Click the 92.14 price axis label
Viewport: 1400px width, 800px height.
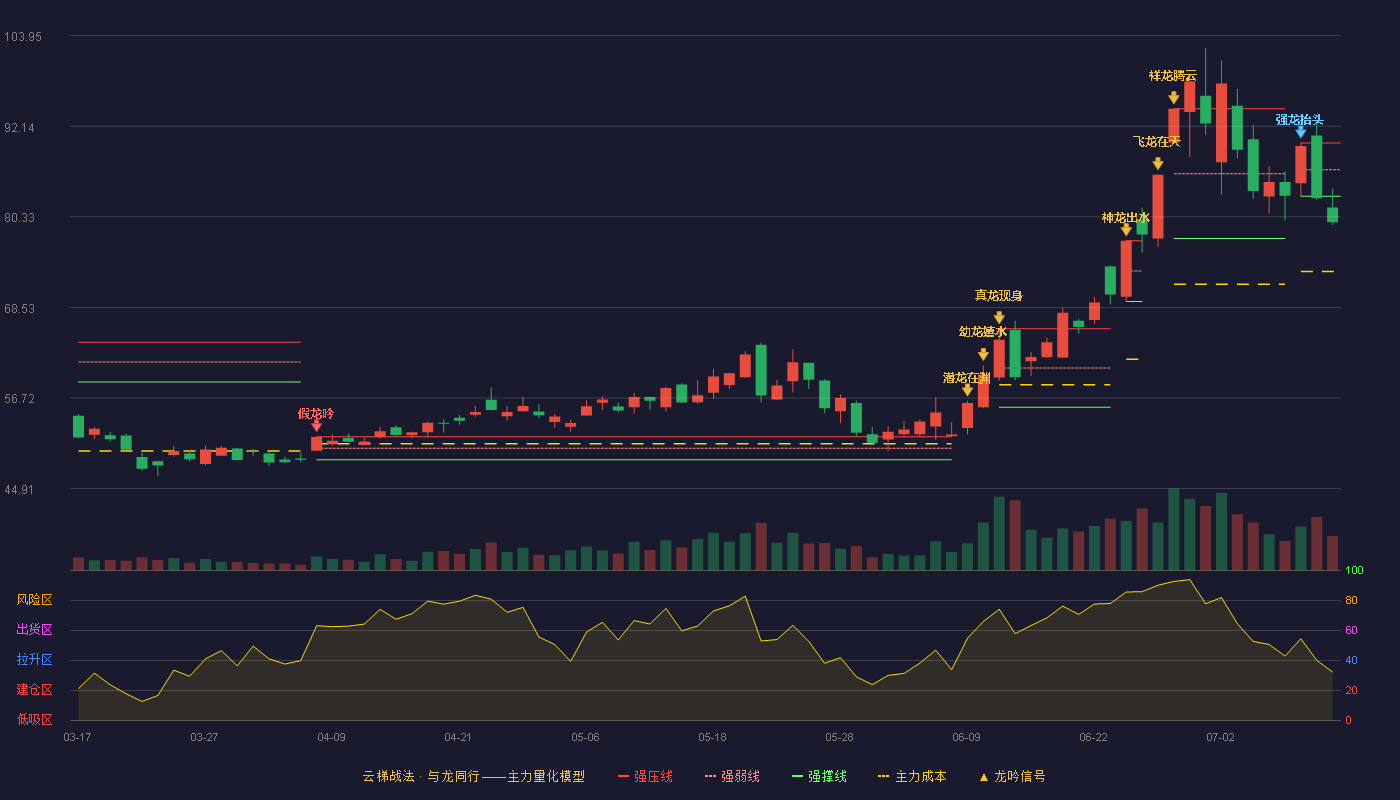click(x=20, y=128)
